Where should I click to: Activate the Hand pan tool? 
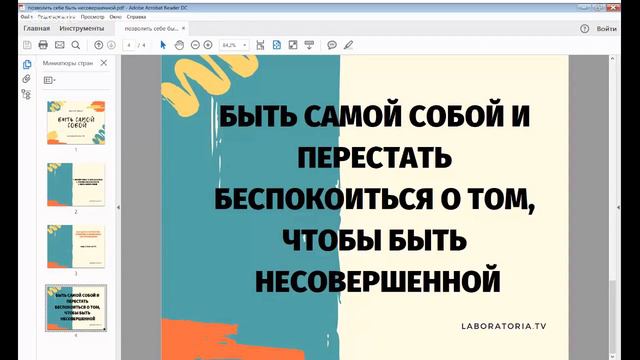click(179, 45)
